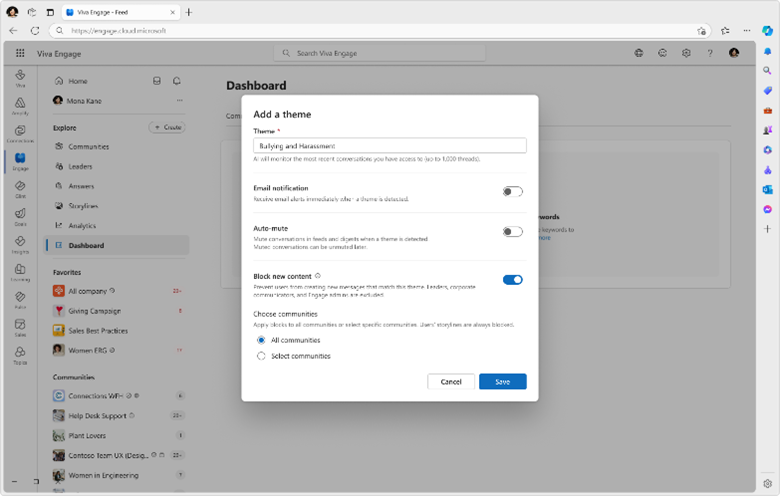Choose the Select communities radio option
The width and height of the screenshot is (780, 496).
pos(261,356)
